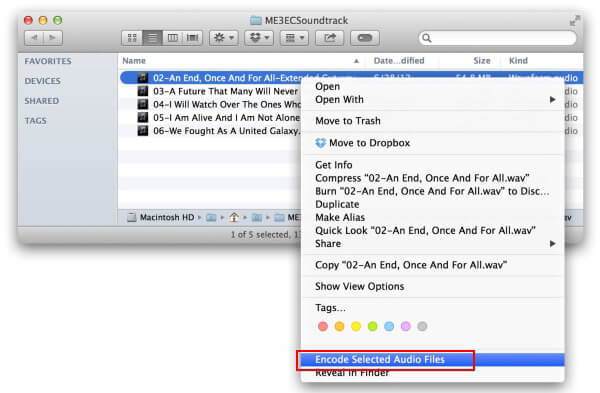Go back with the Finder back arrow

pos(34,38)
